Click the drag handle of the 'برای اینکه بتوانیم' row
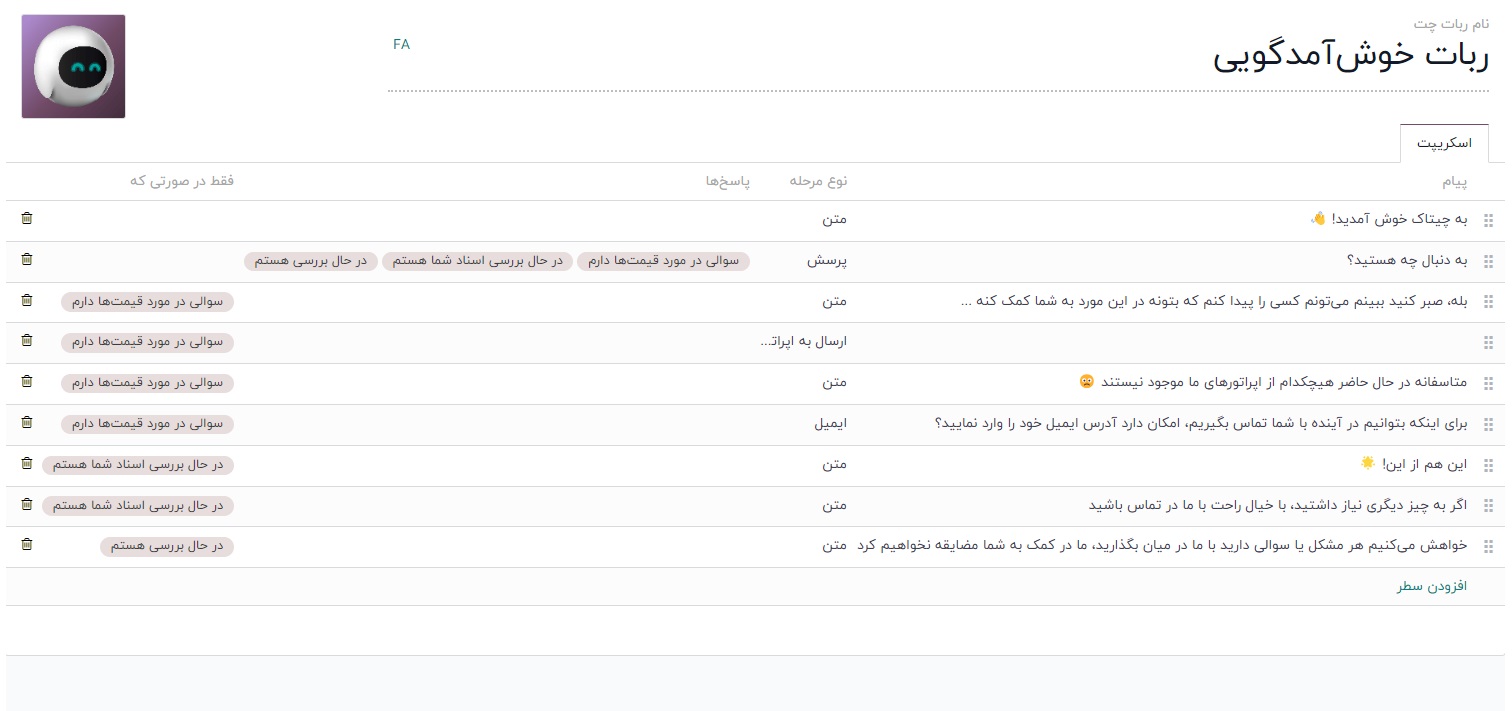Image resolution: width=1512 pixels, height=711 pixels. (x=1488, y=424)
